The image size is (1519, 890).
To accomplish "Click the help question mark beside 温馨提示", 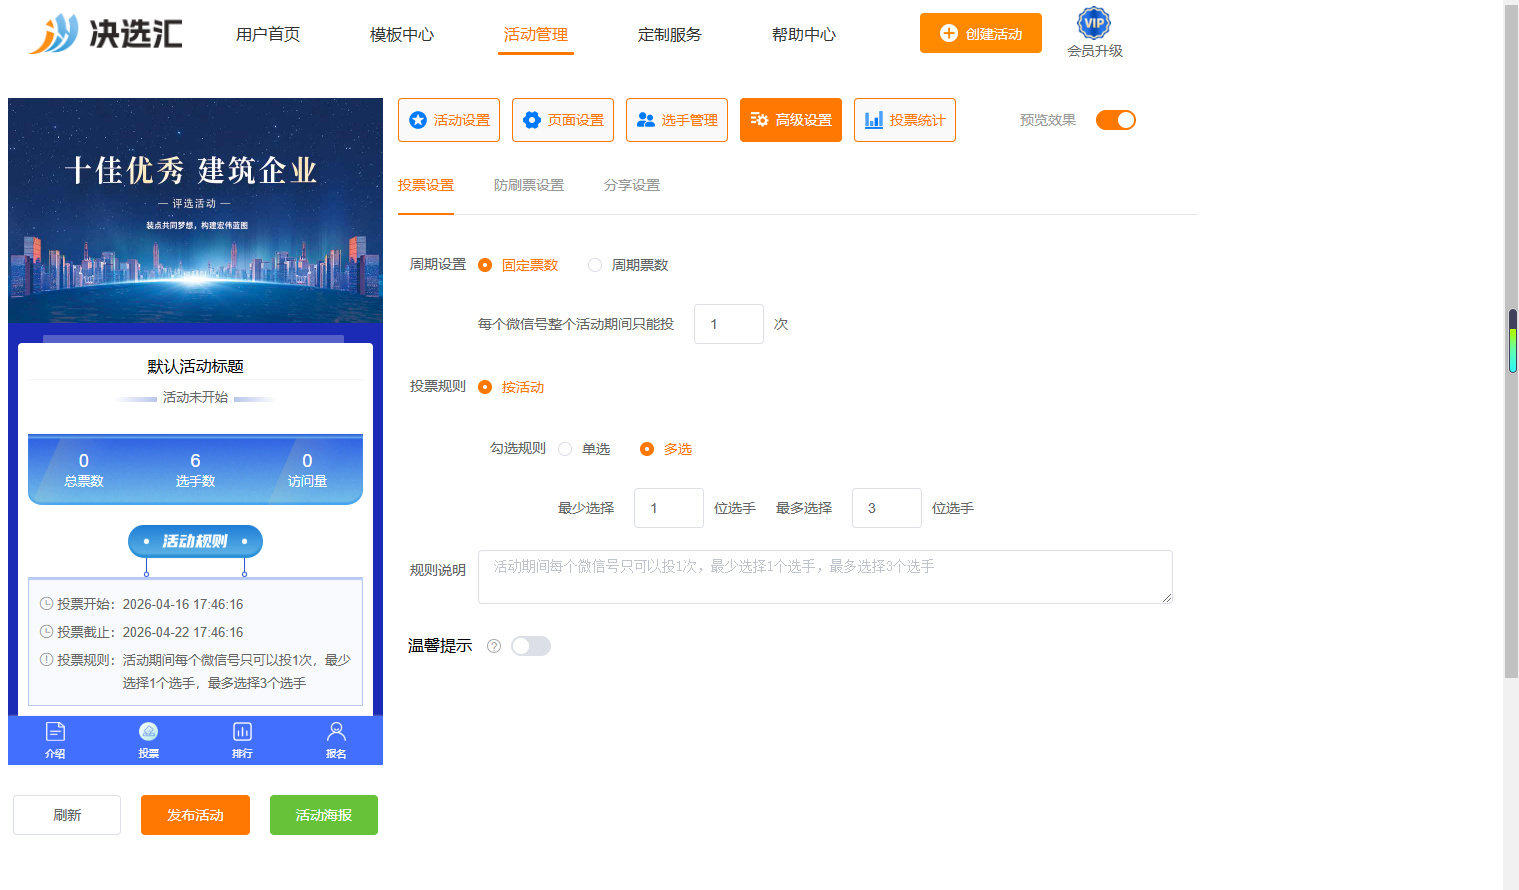I will [x=494, y=646].
